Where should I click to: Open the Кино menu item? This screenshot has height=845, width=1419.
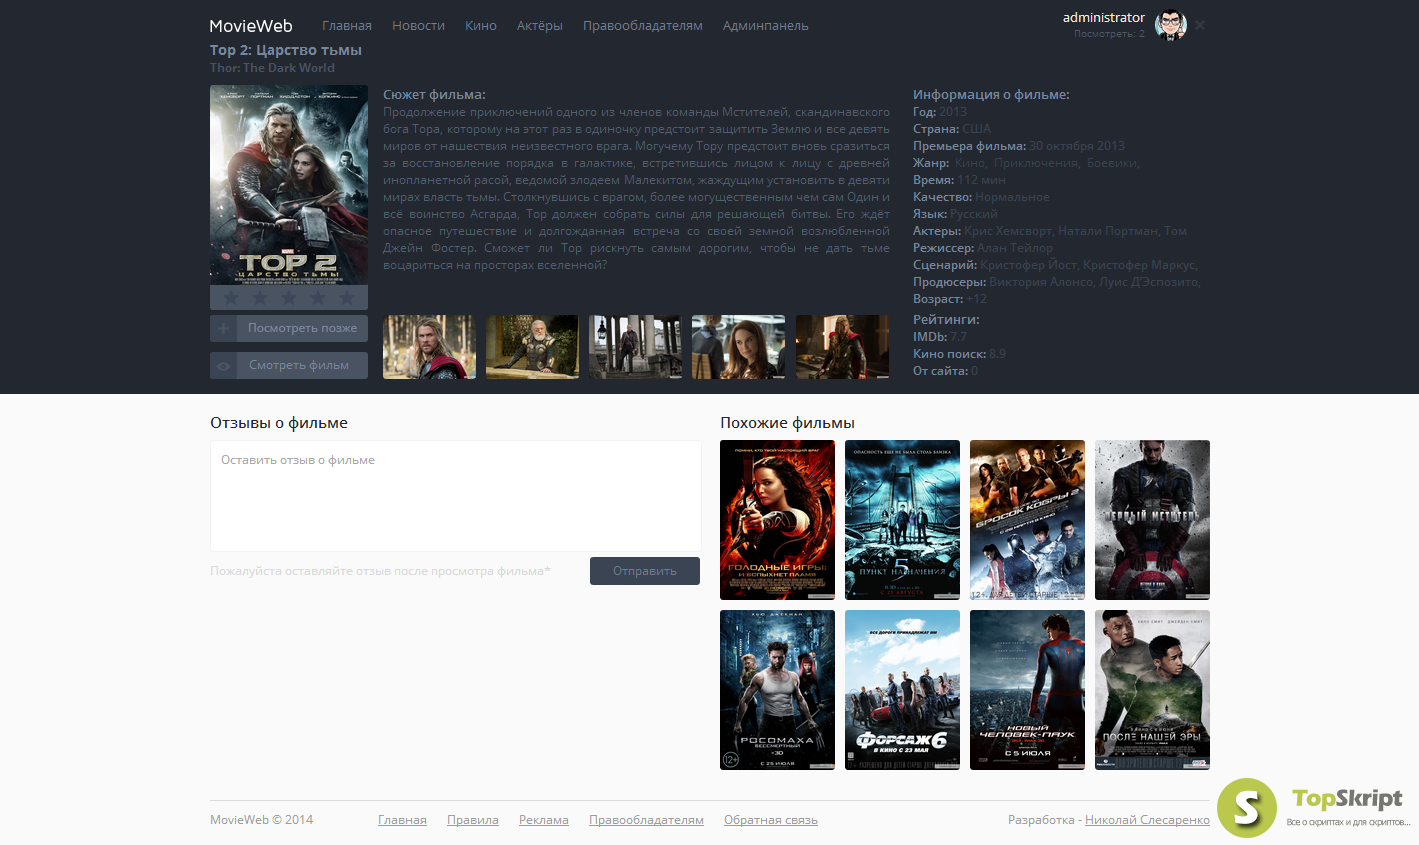pos(481,26)
